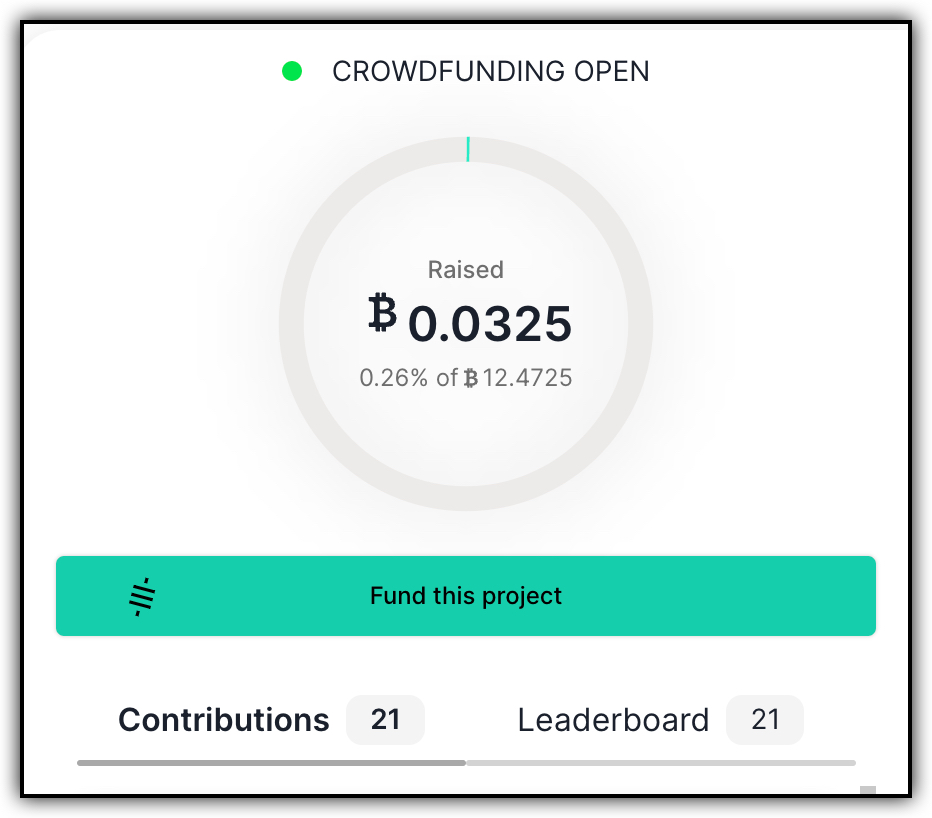
Task: Click the goal amount 12.4725
Action: 527,378
